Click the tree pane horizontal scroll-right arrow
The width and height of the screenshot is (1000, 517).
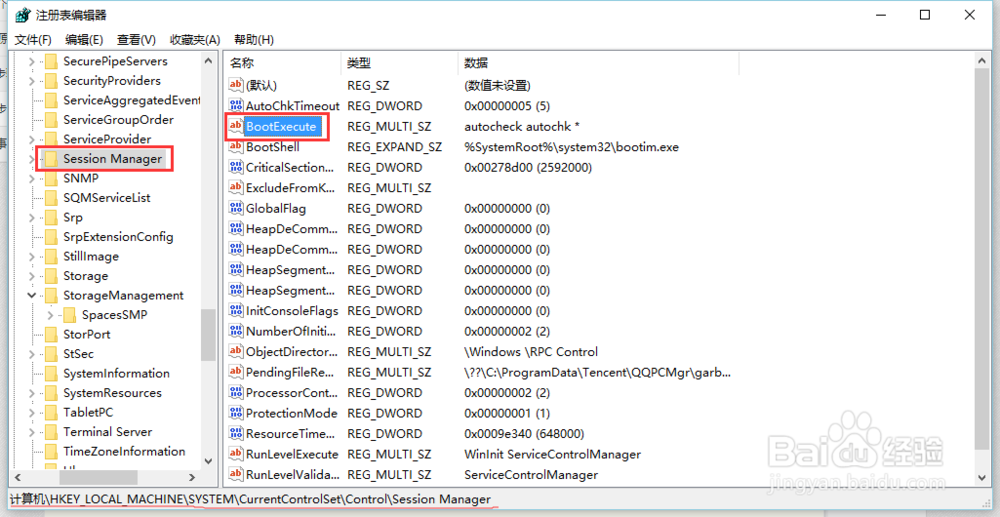coord(192,477)
